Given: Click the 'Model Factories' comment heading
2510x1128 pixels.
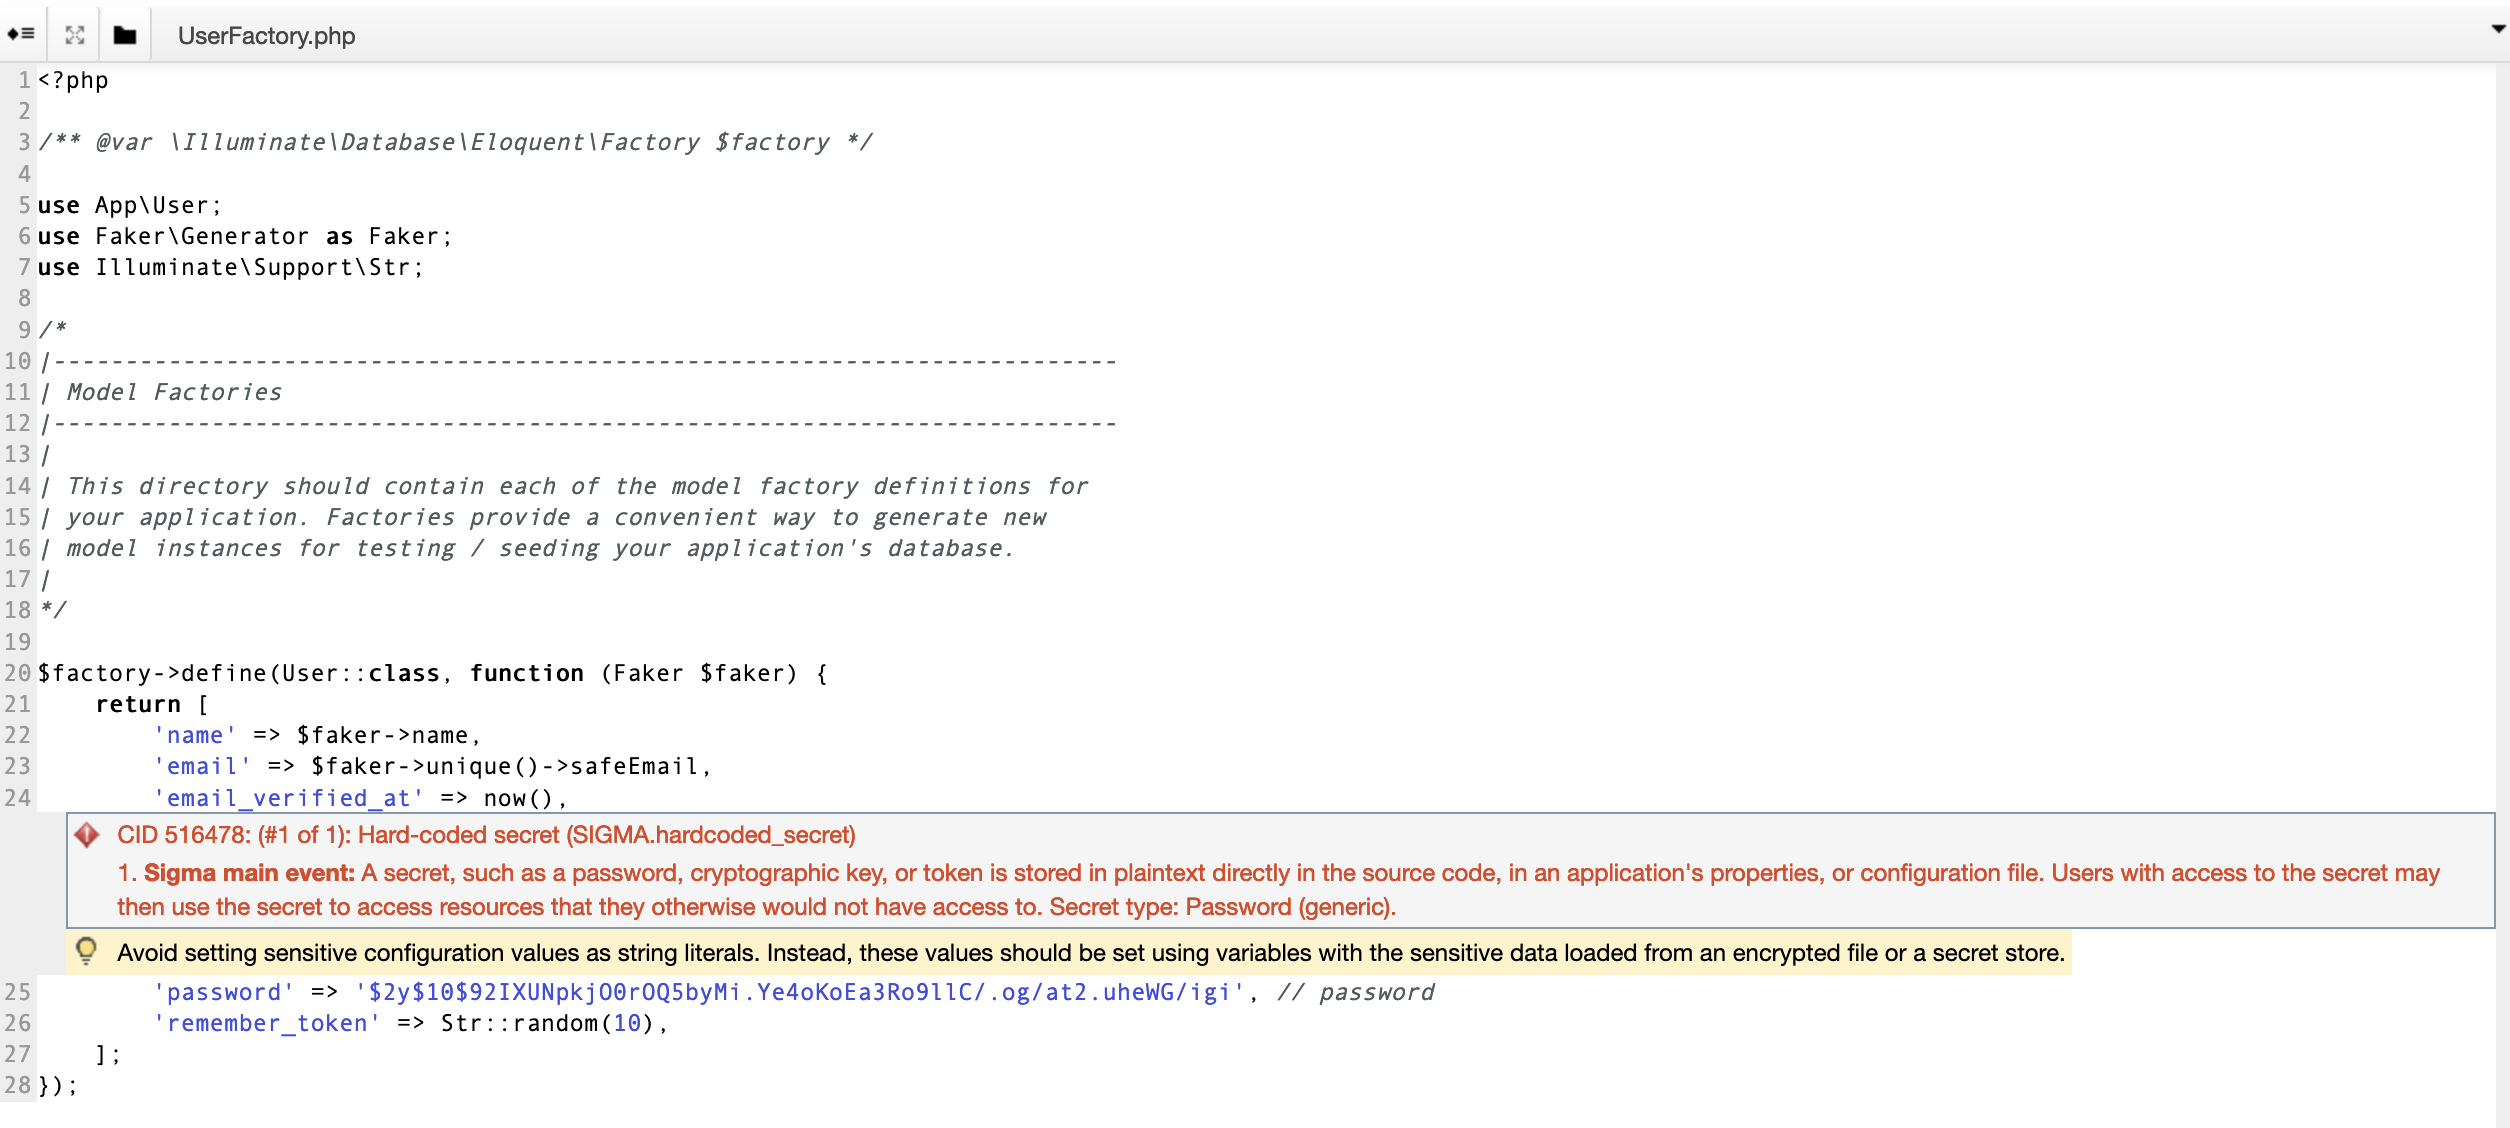Looking at the screenshot, I should [x=174, y=392].
